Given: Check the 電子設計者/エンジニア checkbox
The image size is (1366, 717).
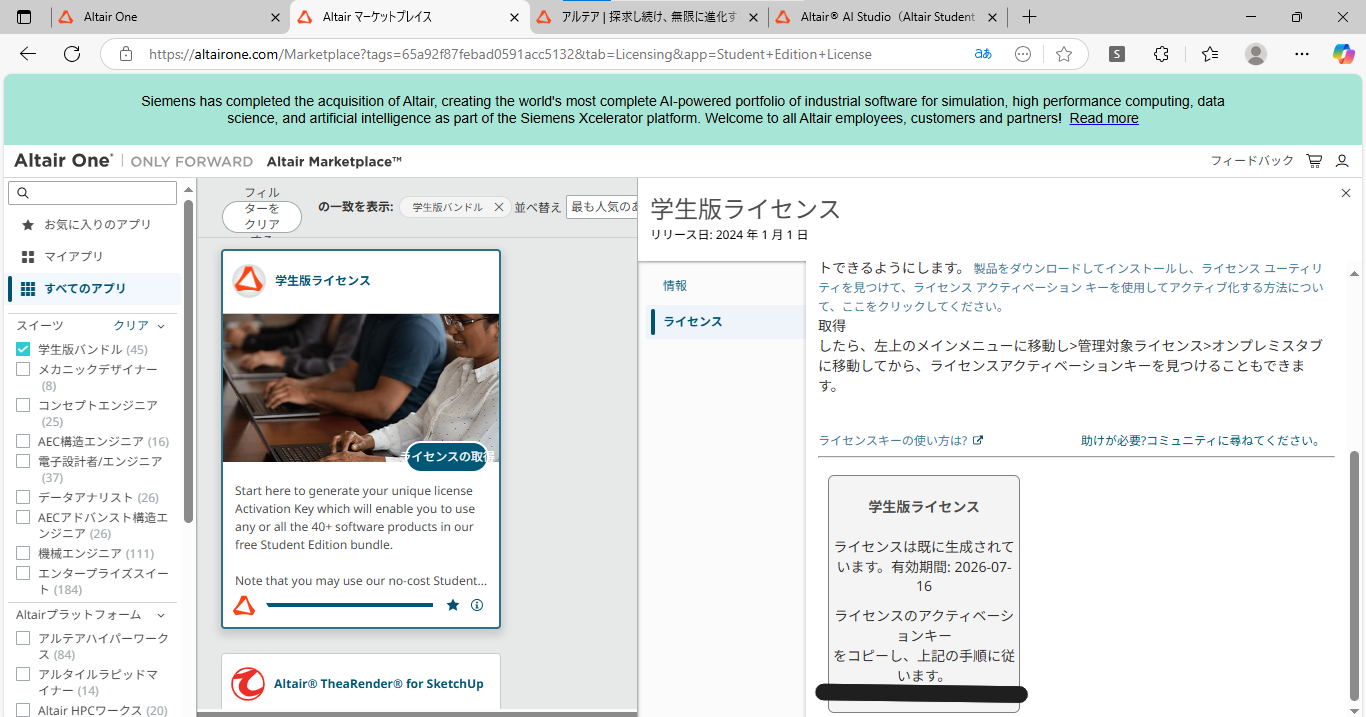Looking at the screenshot, I should [x=23, y=461].
